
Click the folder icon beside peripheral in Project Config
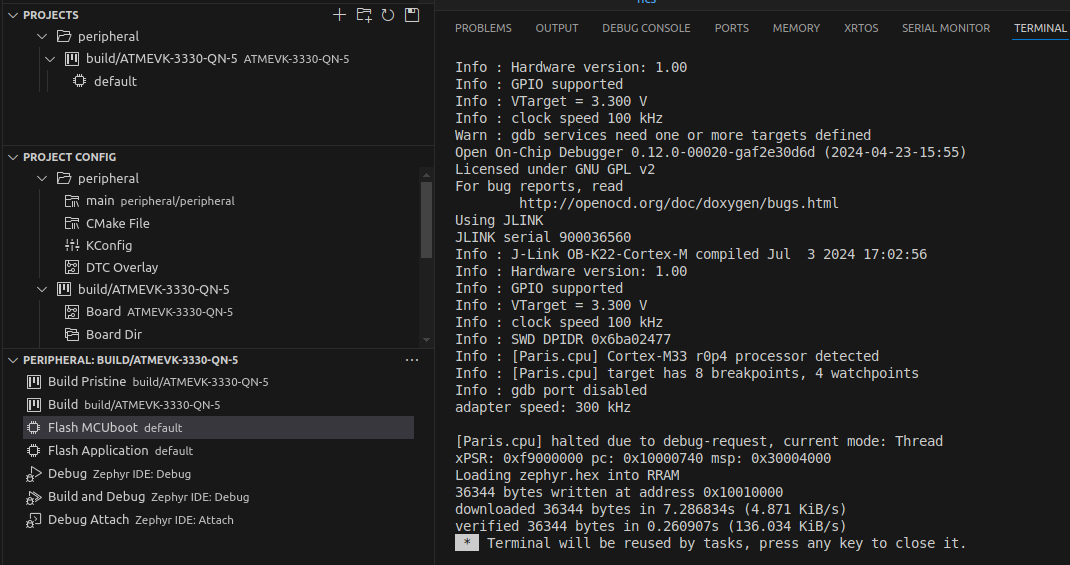coord(64,178)
